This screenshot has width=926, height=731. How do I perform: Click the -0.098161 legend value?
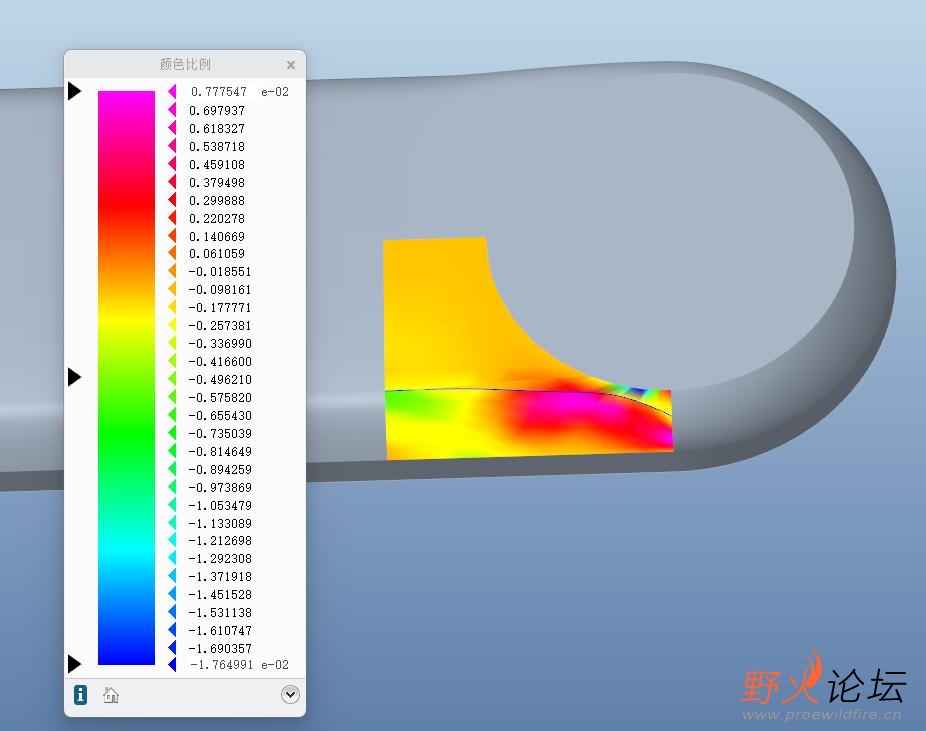pyautogui.click(x=220, y=289)
